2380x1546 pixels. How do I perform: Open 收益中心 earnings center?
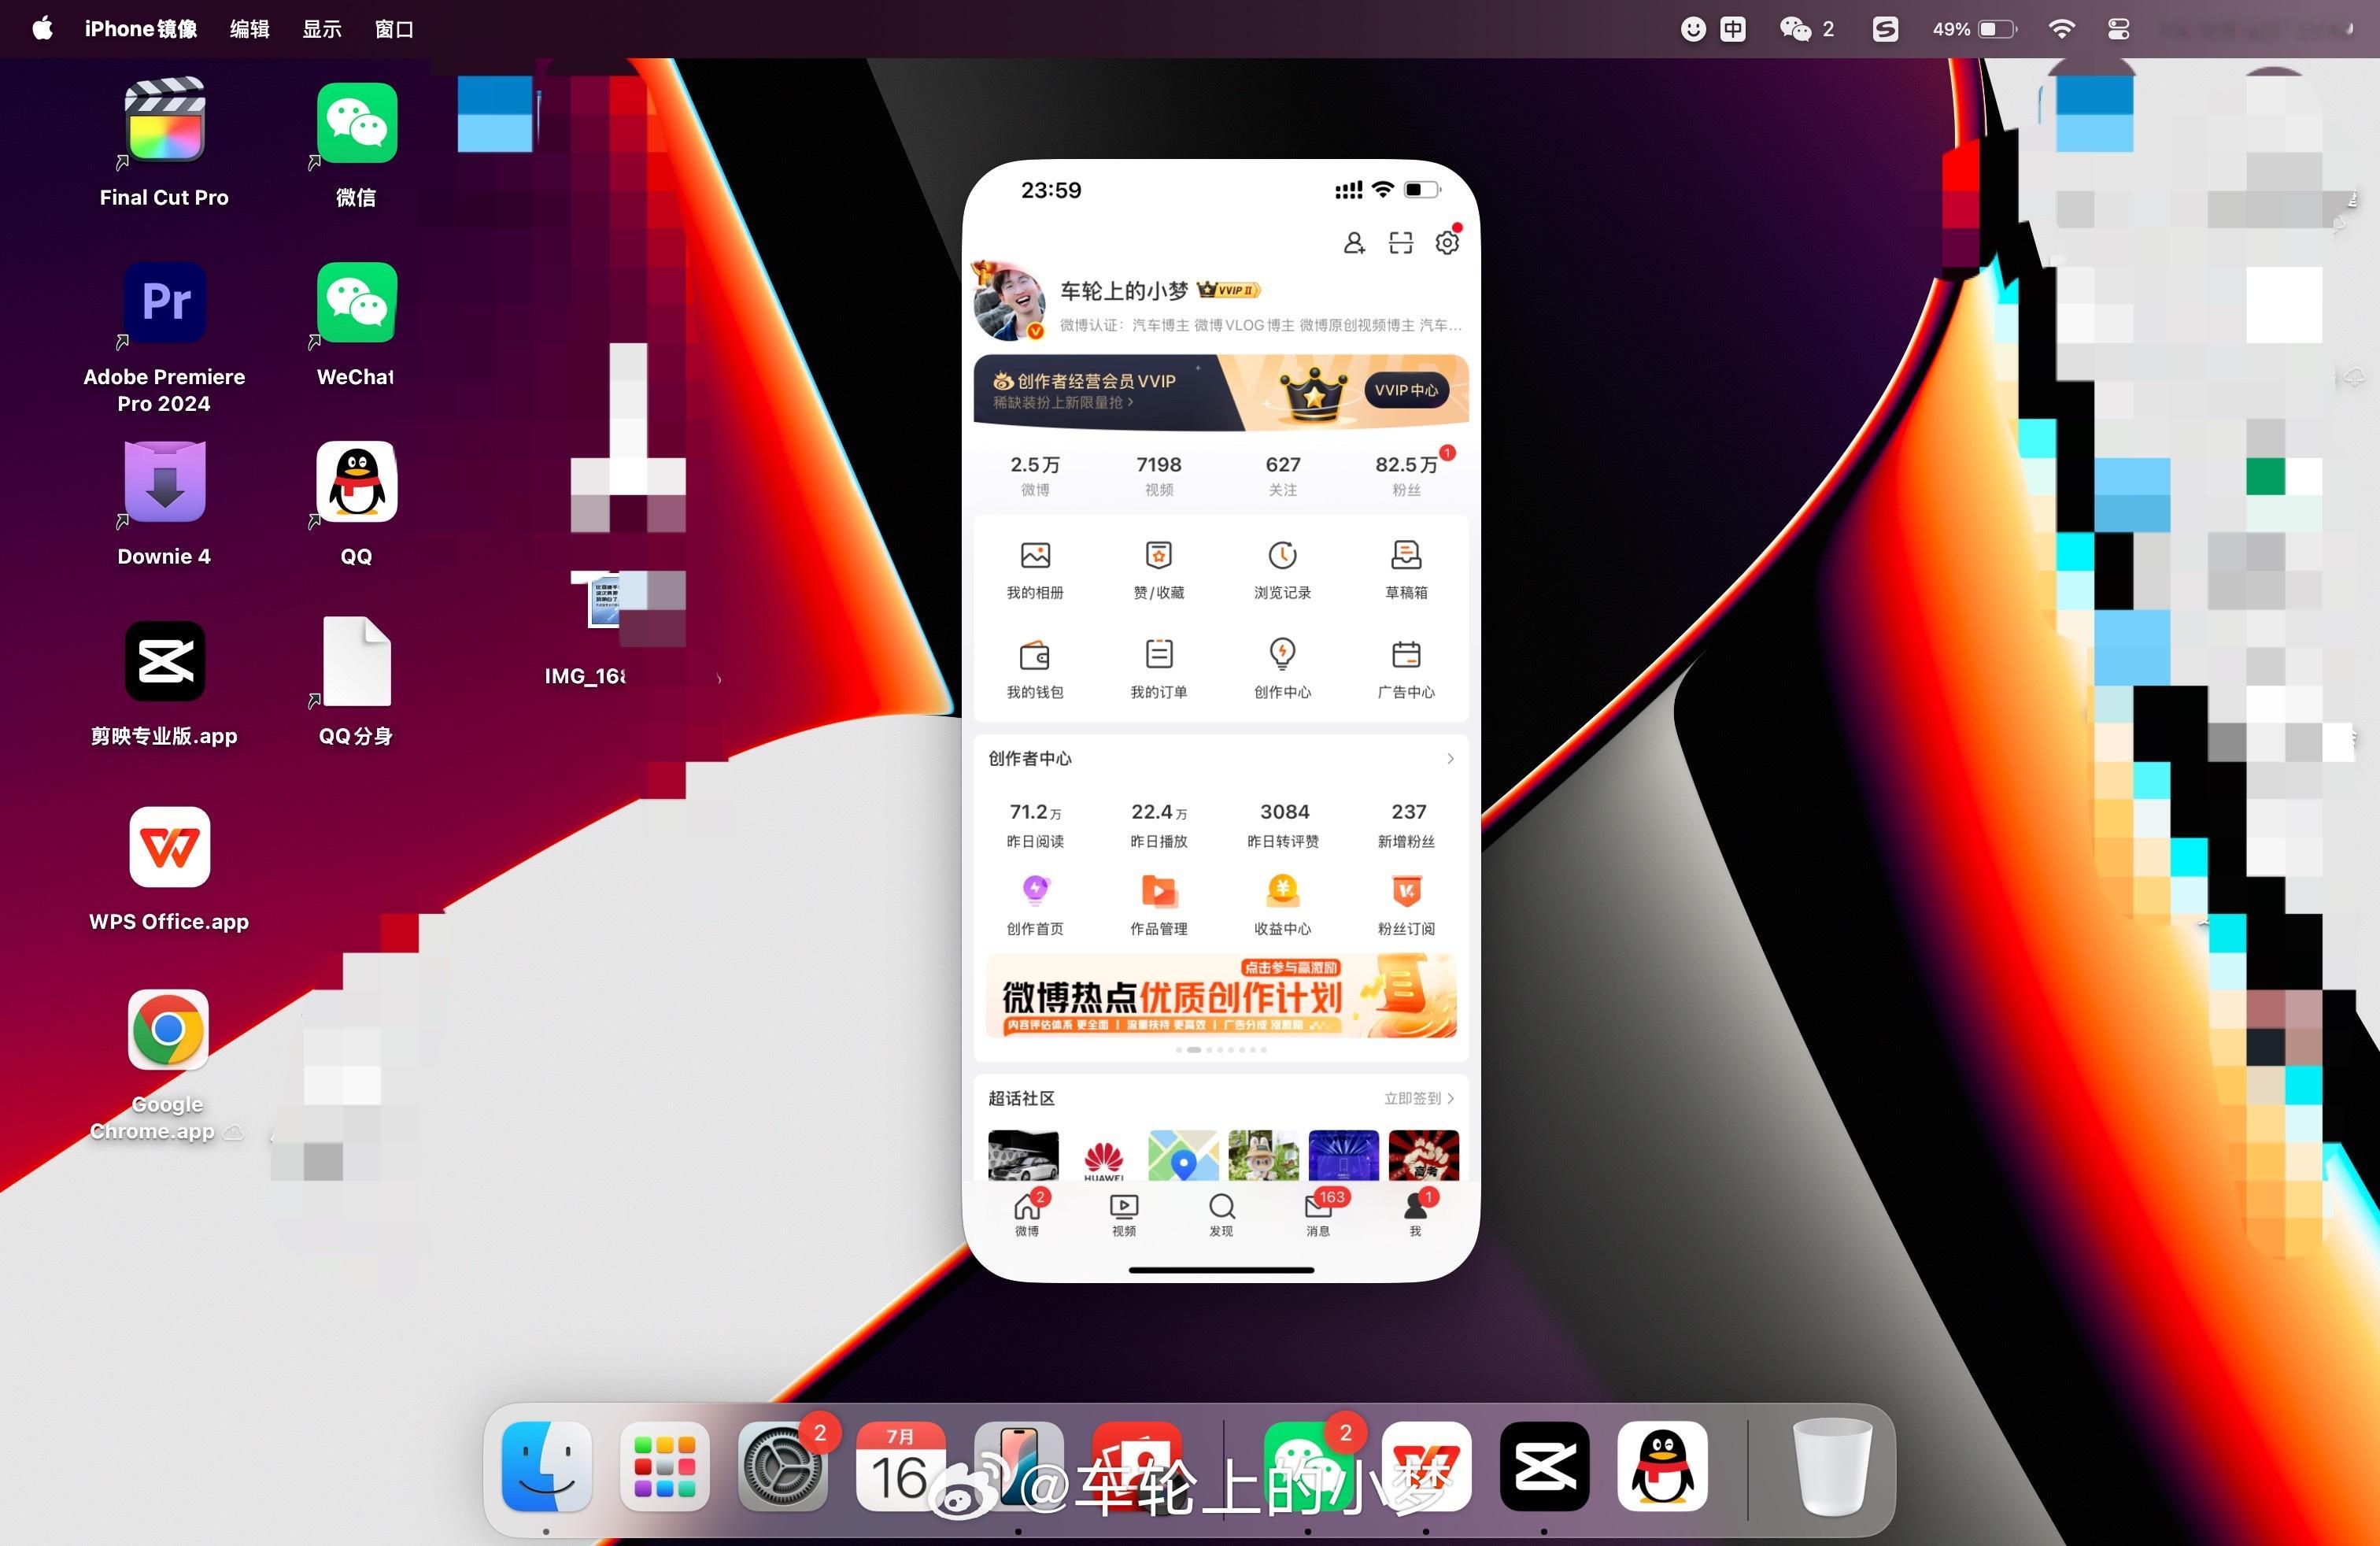[x=1283, y=905]
